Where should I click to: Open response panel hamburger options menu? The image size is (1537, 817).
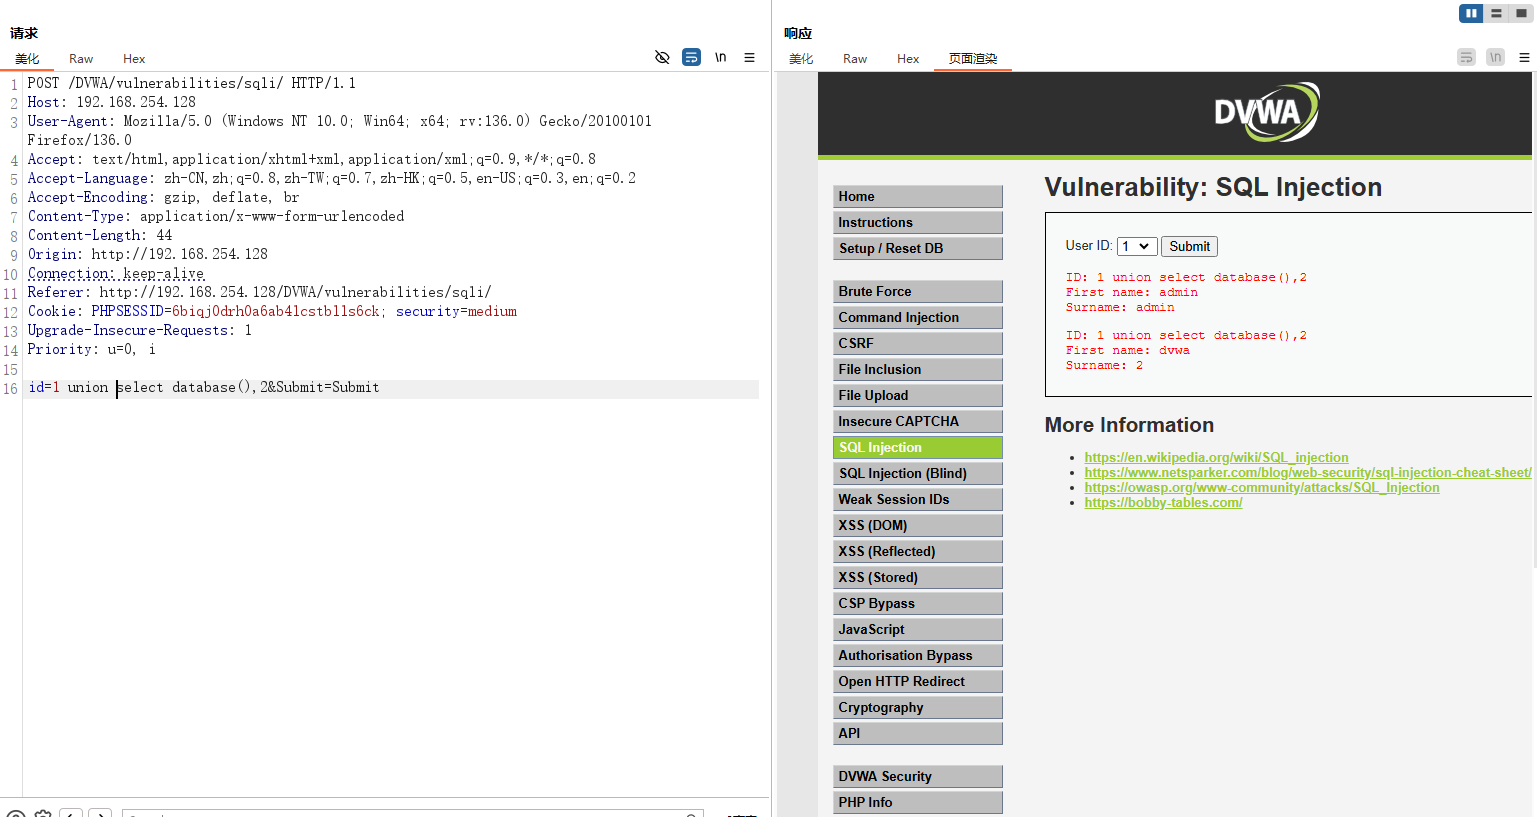coord(1524,57)
